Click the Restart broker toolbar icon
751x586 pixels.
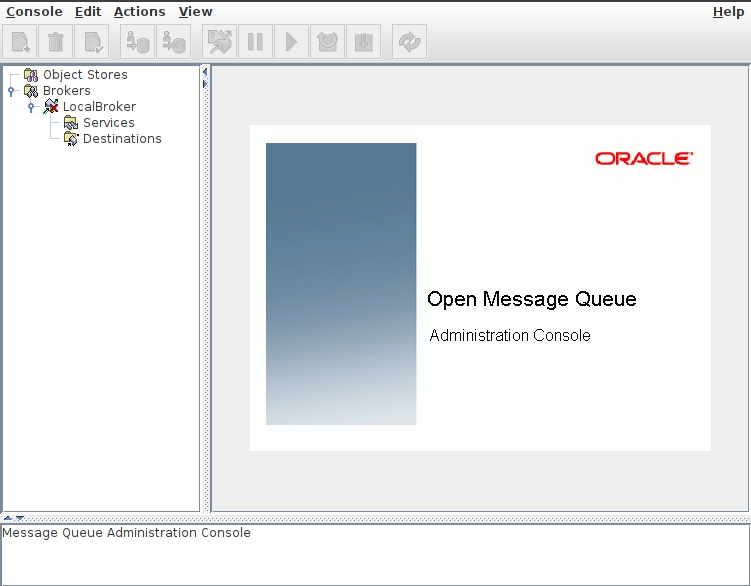(x=327, y=42)
